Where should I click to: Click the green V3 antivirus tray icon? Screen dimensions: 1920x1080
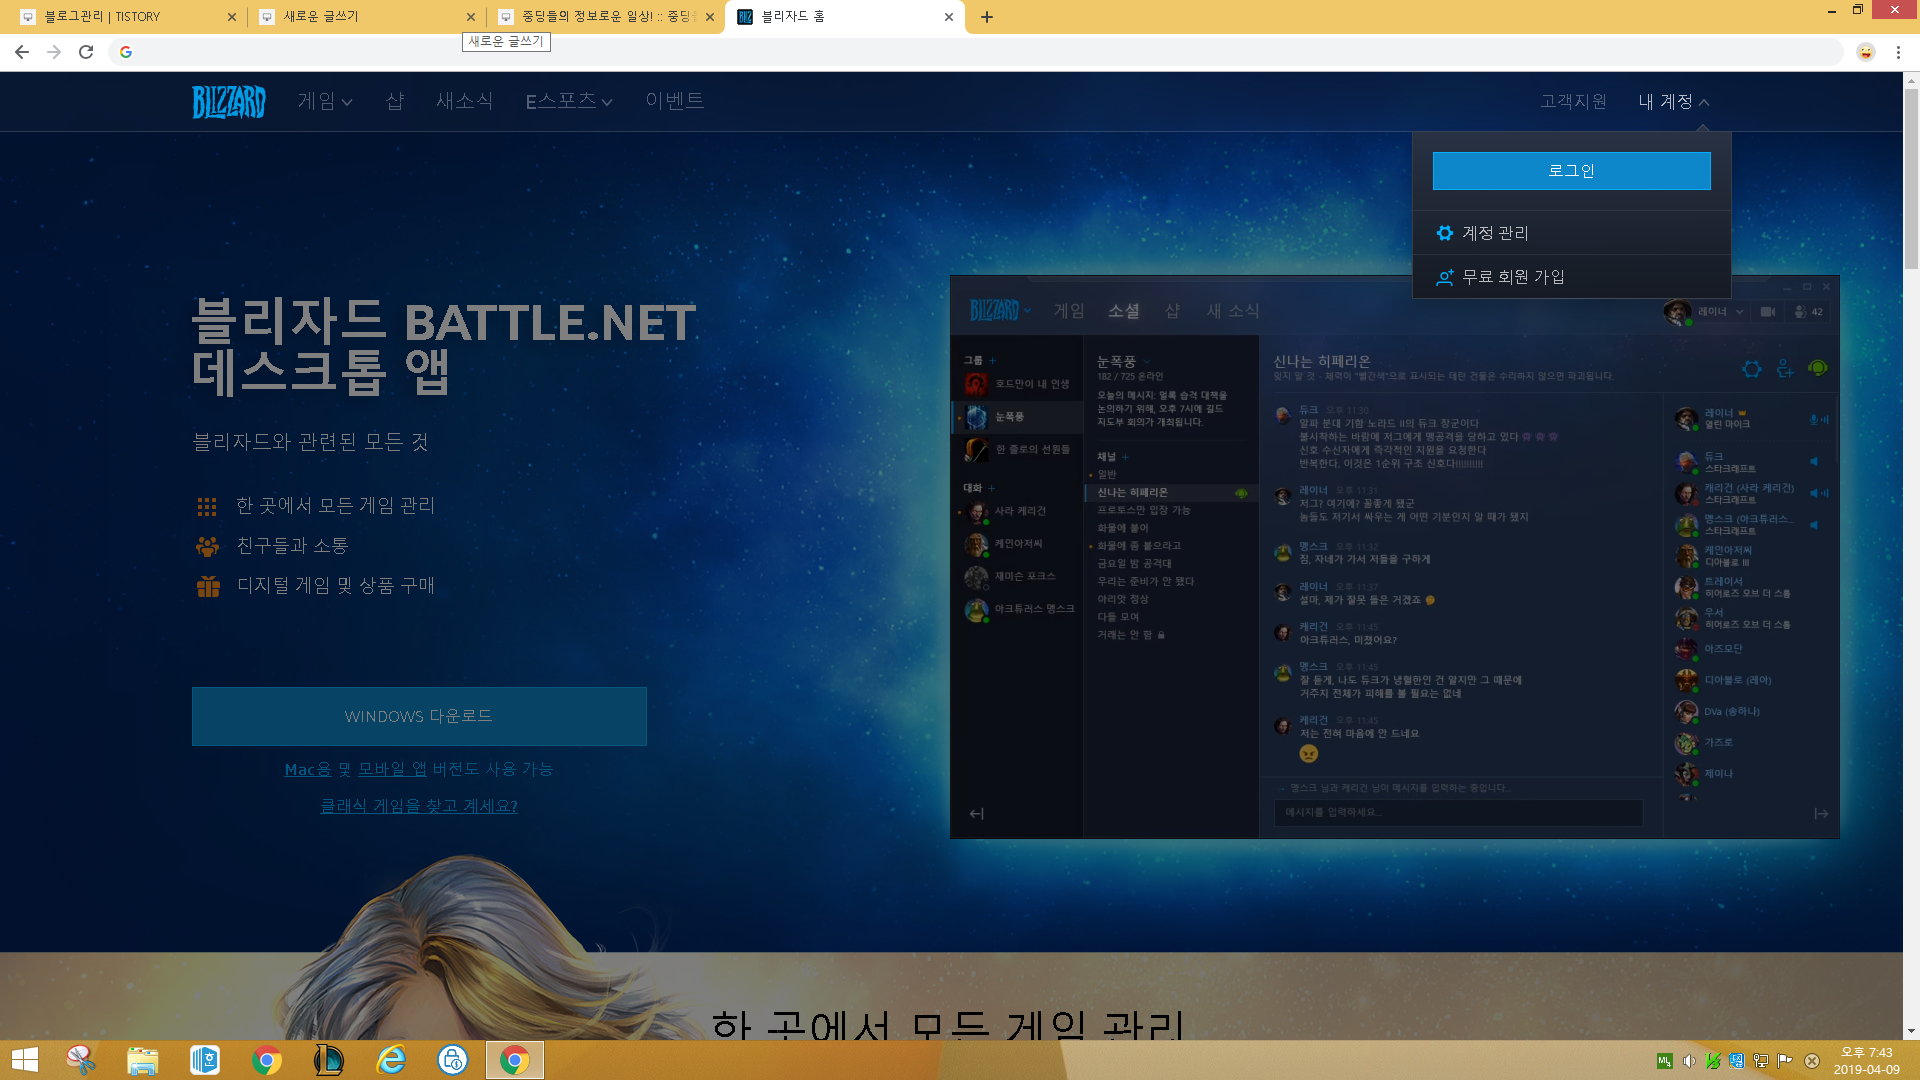1713,1061
